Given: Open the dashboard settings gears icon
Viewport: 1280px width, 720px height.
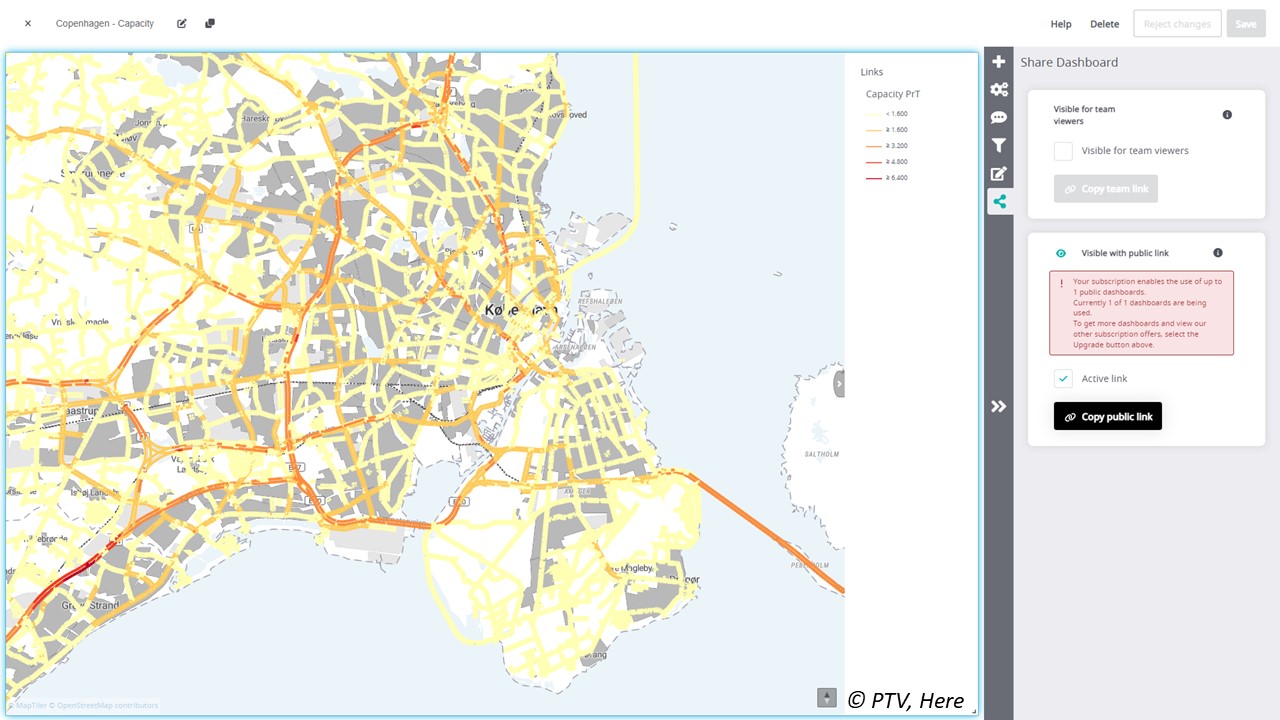Looking at the screenshot, I should 999,89.
